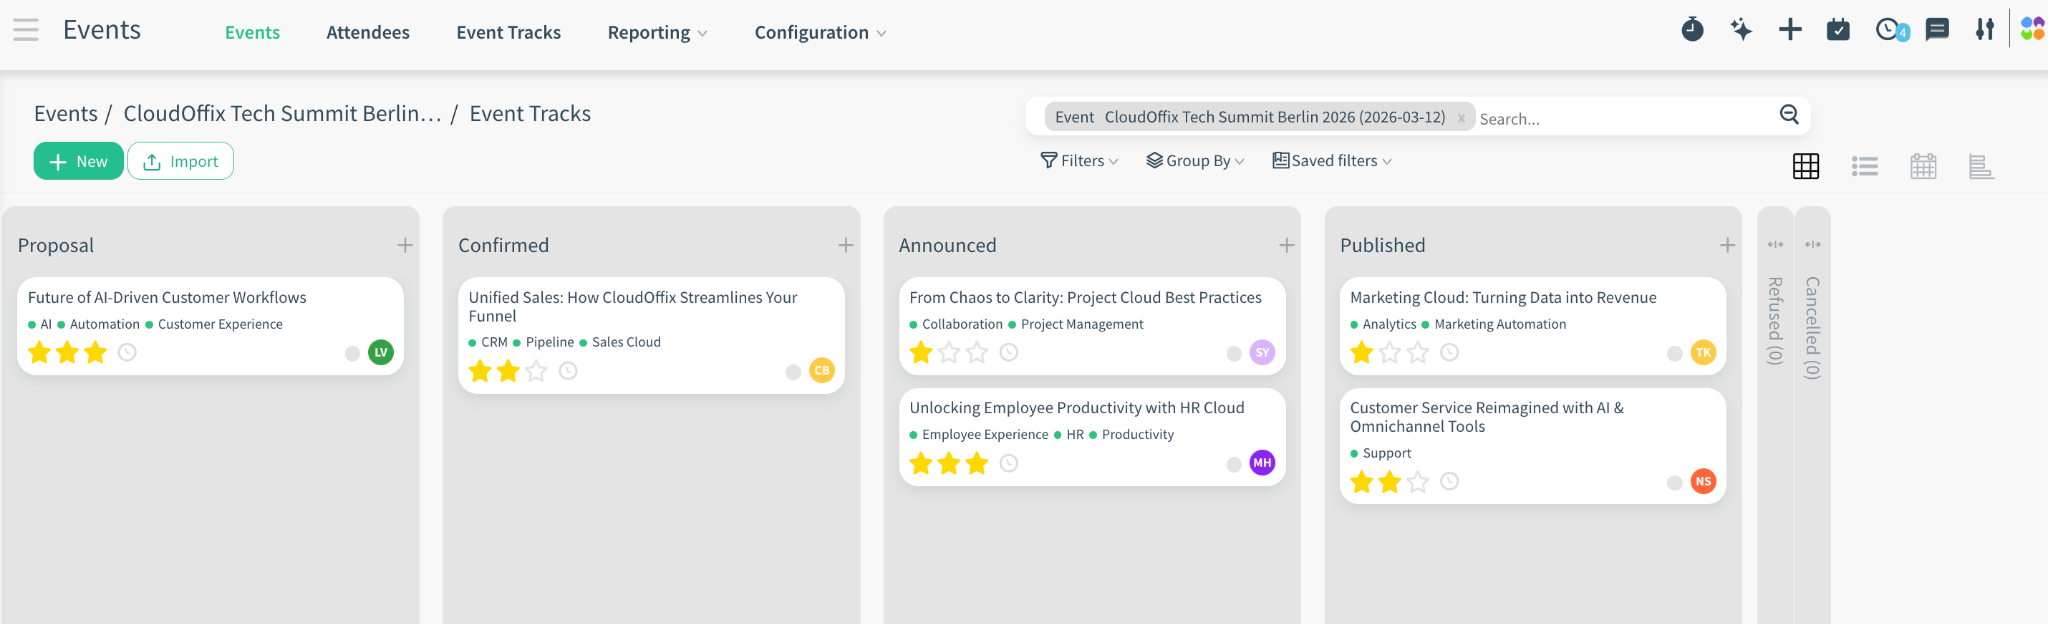Click SY avatar on From Chaos to Clarity card
Viewport: 2048px width, 624px height.
[x=1262, y=352]
